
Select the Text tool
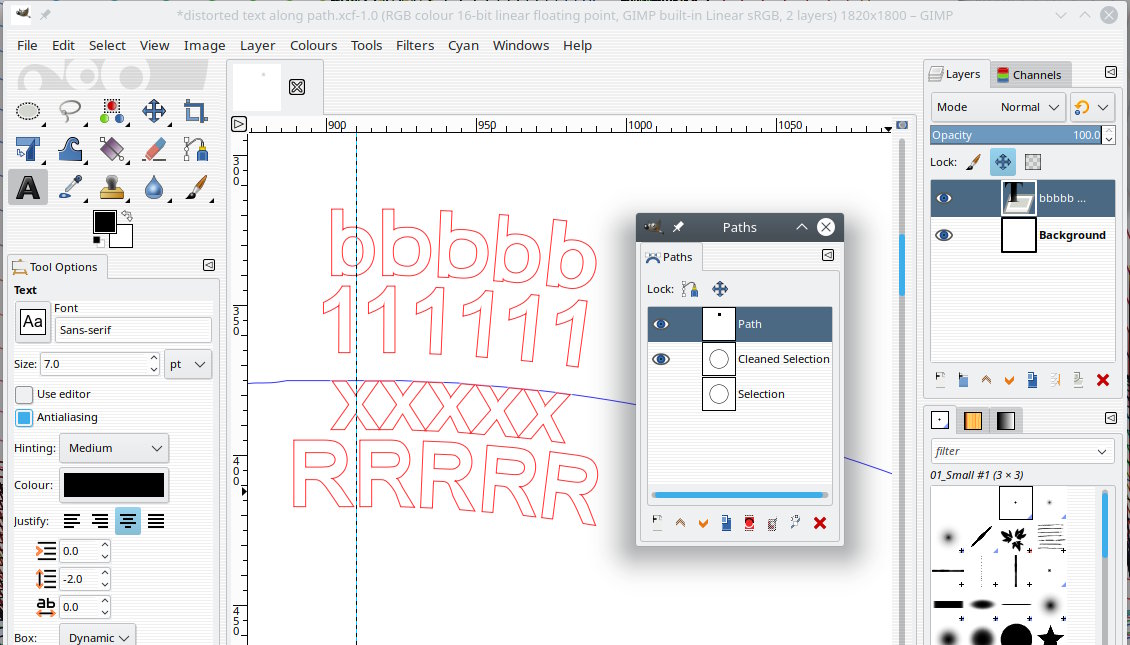tap(28, 187)
